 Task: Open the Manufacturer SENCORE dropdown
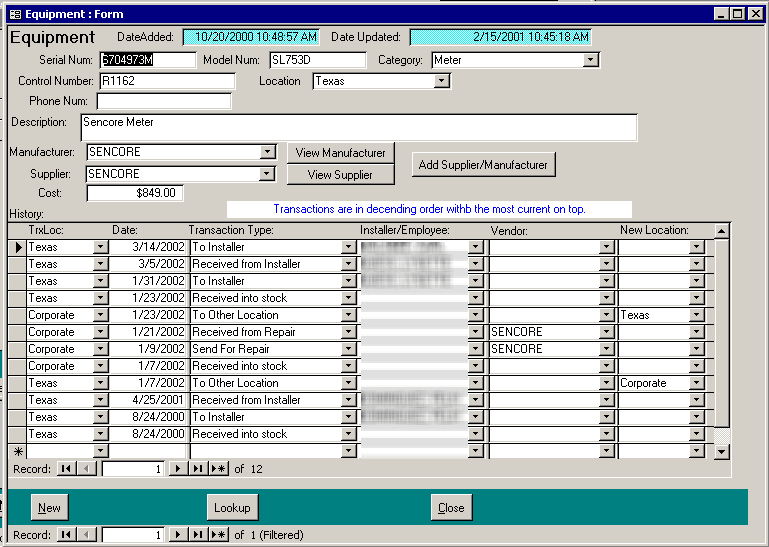point(267,152)
